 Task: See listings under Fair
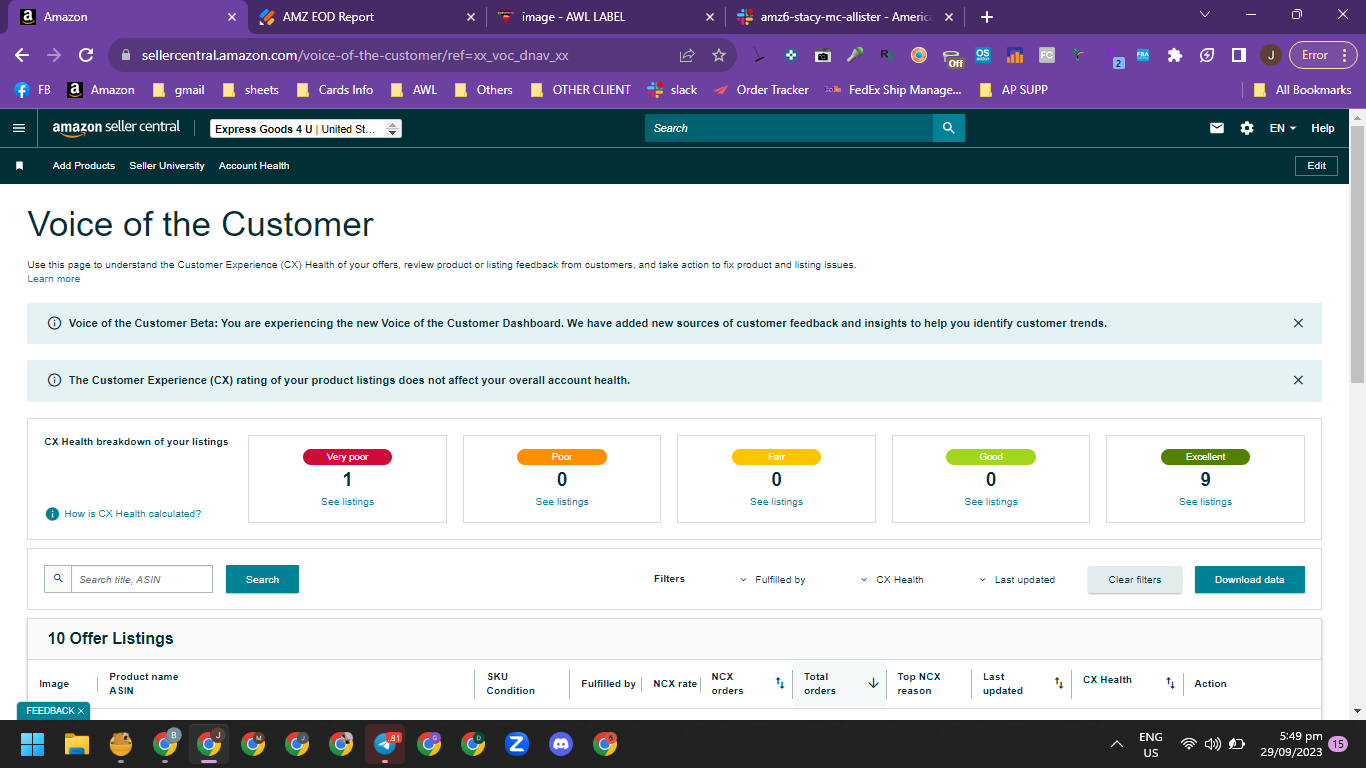776,502
